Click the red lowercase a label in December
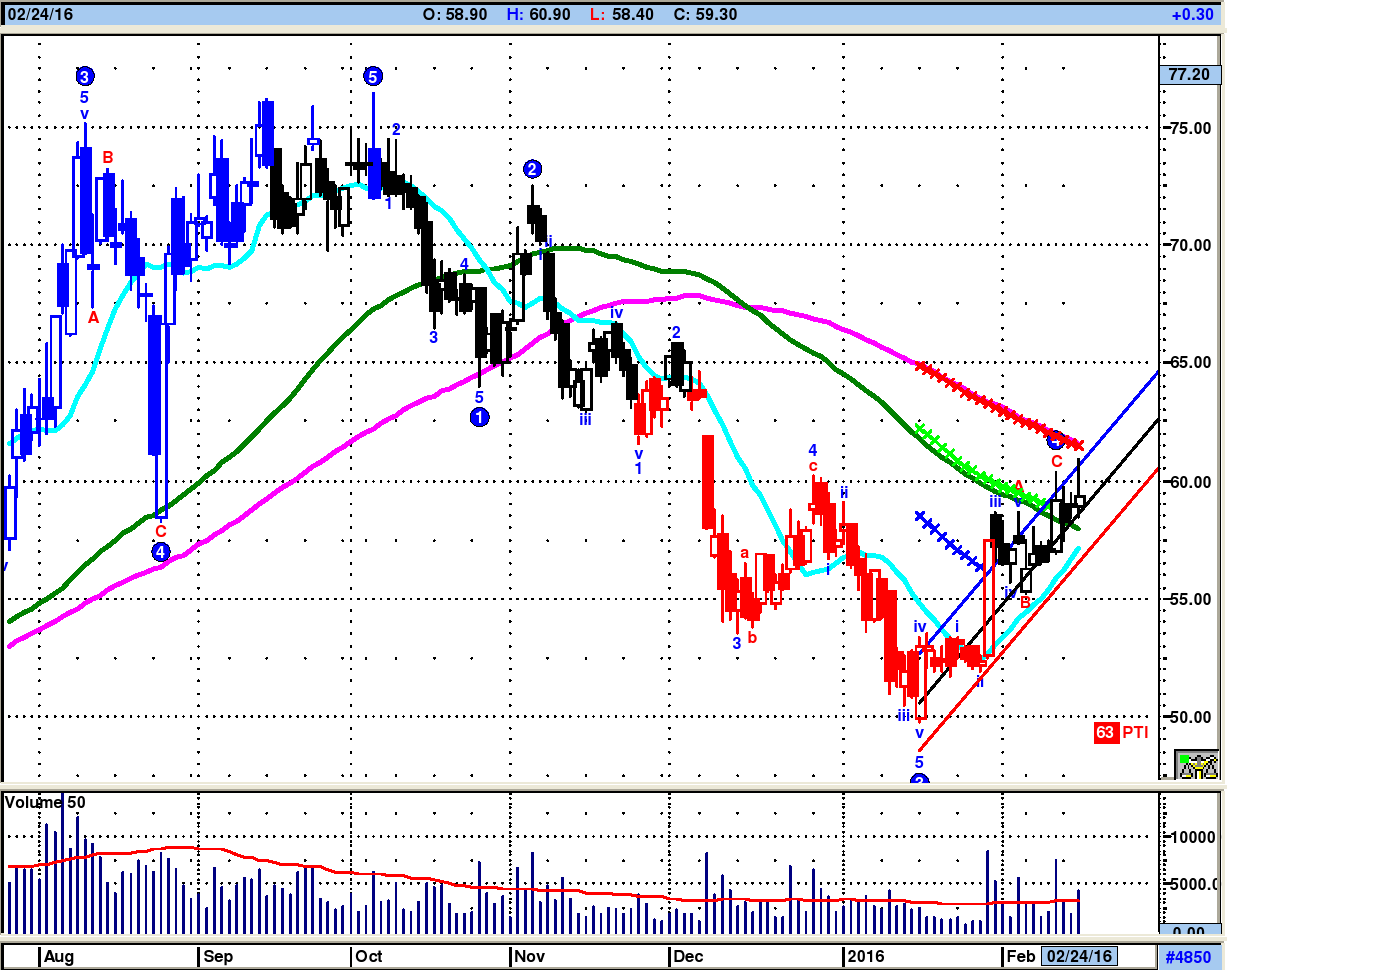Screen dimensions: 1400x970 (744, 553)
